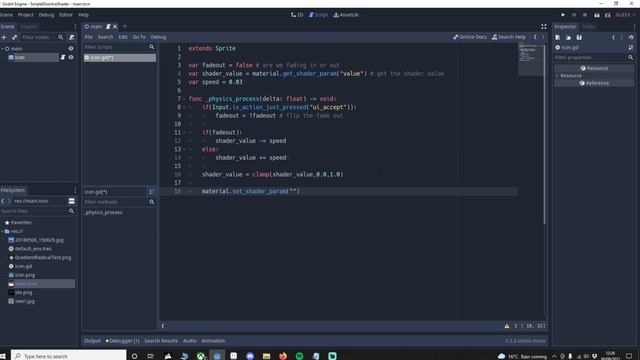
Task: Add a new node in Scene dock
Action: [4, 37]
